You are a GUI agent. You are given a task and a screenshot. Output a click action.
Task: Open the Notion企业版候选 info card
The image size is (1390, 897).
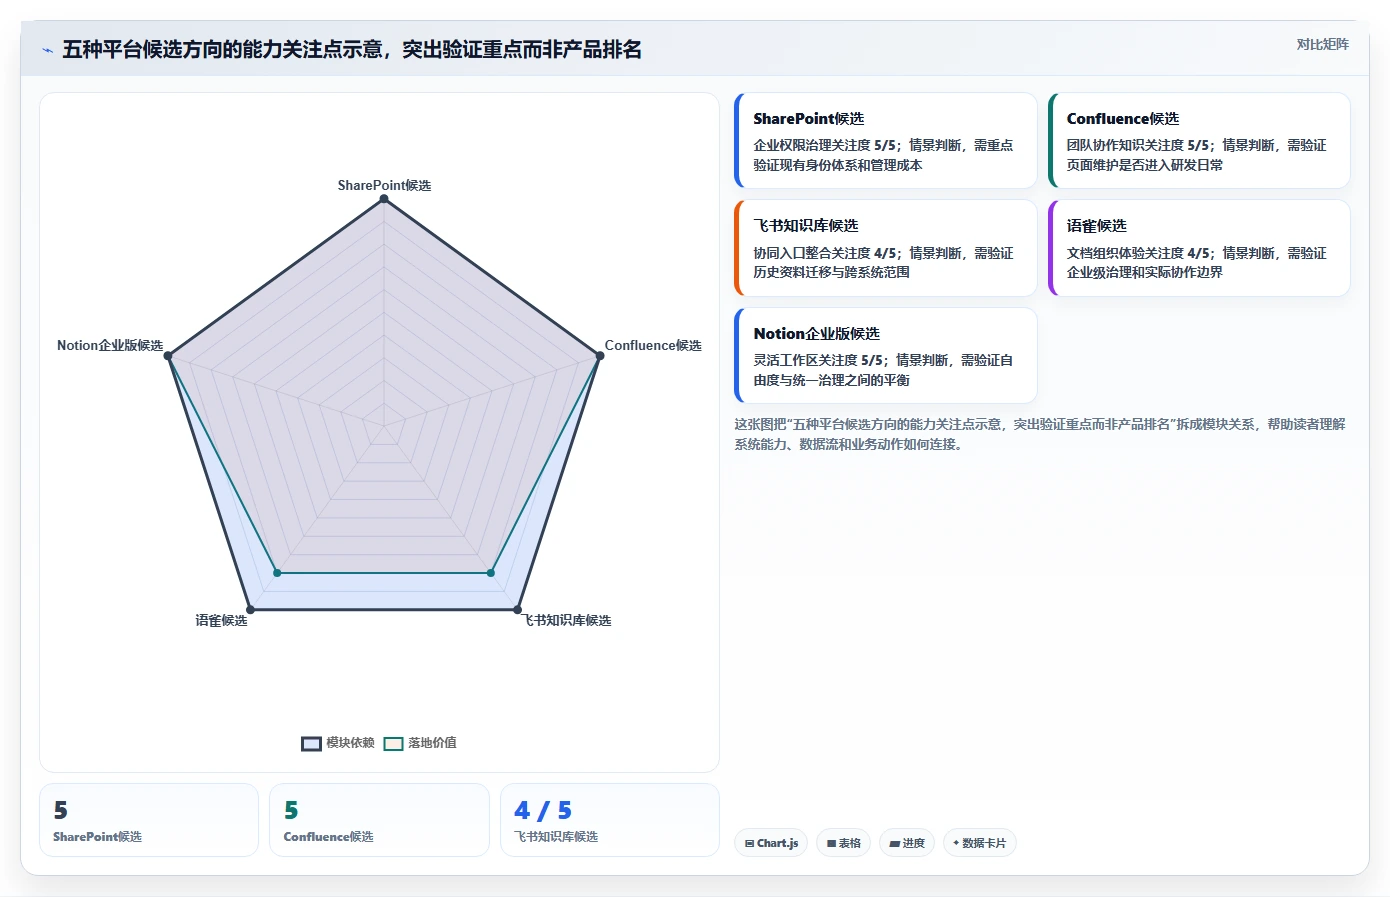(x=885, y=355)
